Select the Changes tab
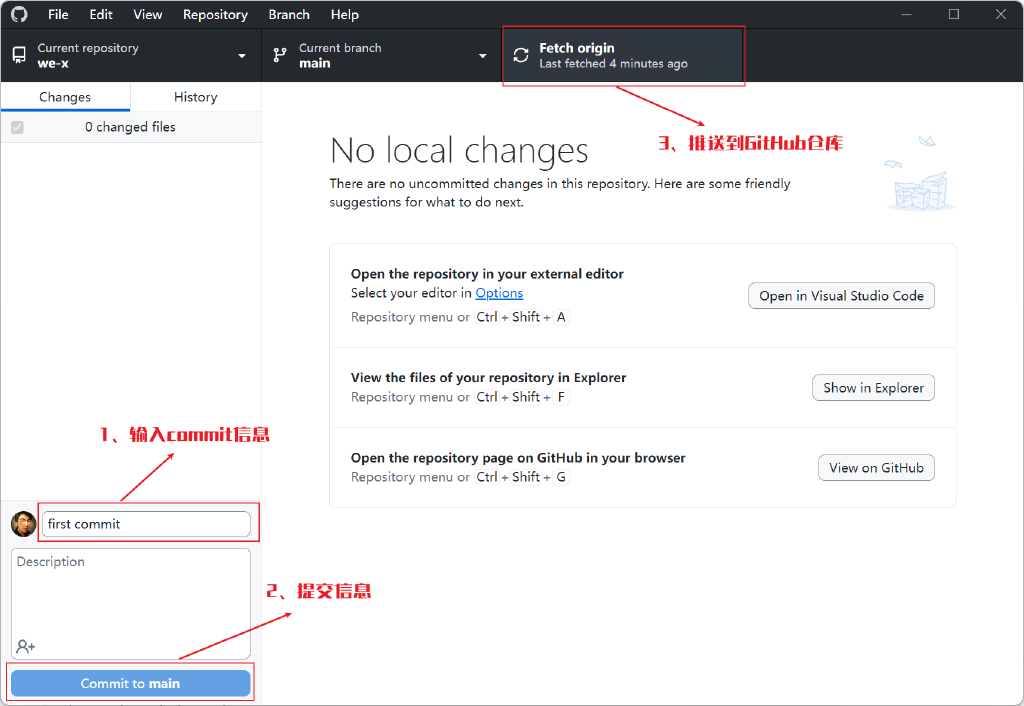1024x706 pixels. [x=65, y=97]
